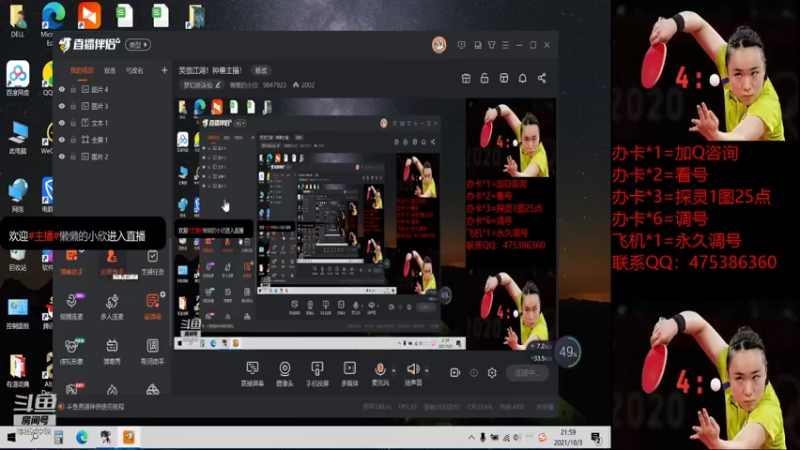Select the 全屏 1 layer row
This screenshot has height=450, width=800.
(111, 140)
